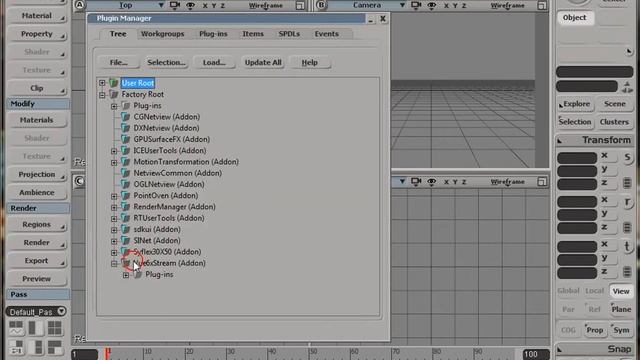This screenshot has height=360, width=640.
Task: Switch to the SPDLs tab
Action: point(289,34)
